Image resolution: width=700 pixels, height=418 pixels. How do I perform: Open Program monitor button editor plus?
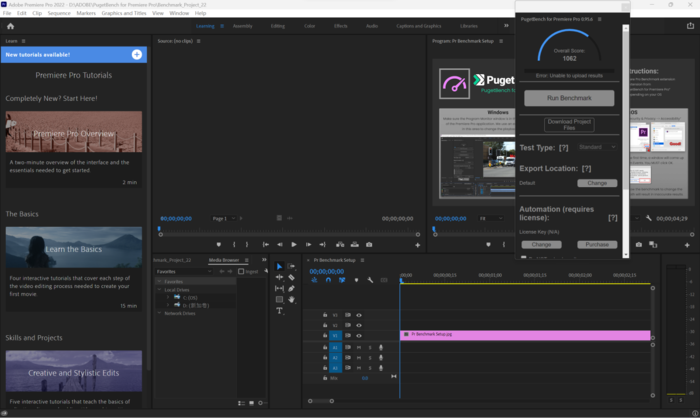tap(687, 245)
